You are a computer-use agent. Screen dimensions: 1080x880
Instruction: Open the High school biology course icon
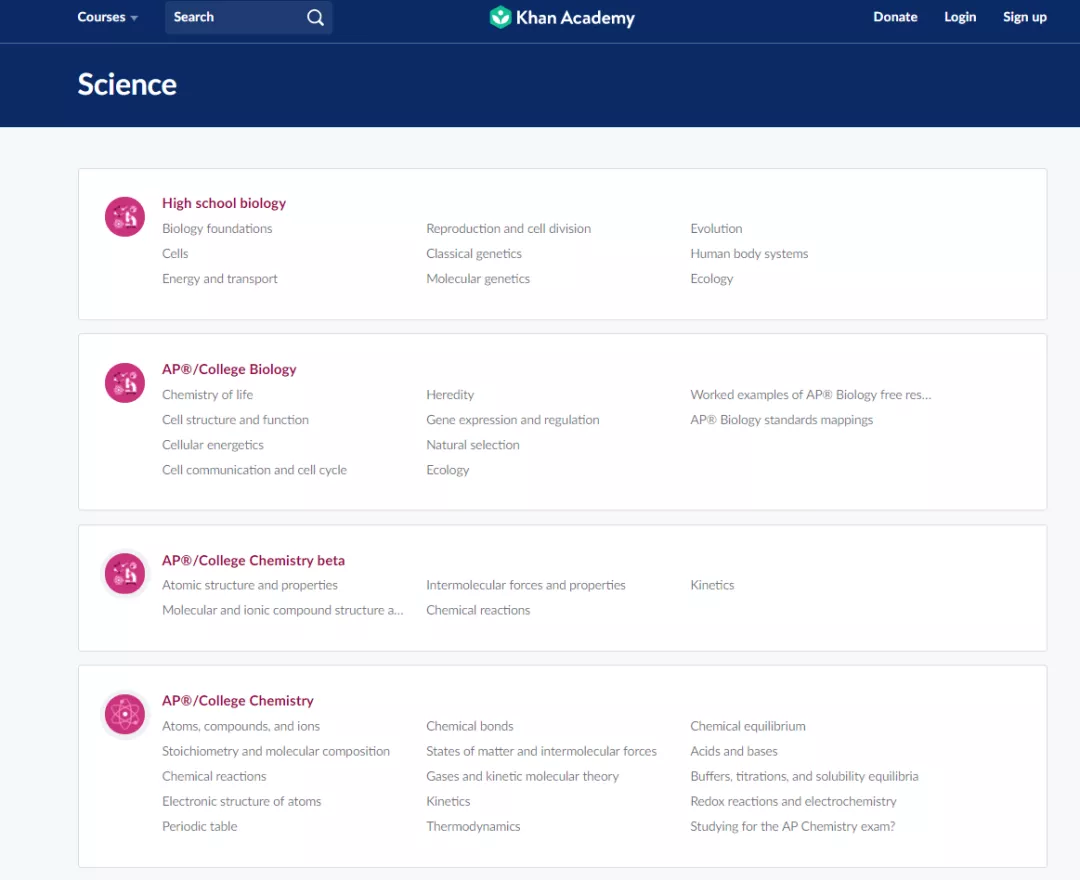(125, 217)
